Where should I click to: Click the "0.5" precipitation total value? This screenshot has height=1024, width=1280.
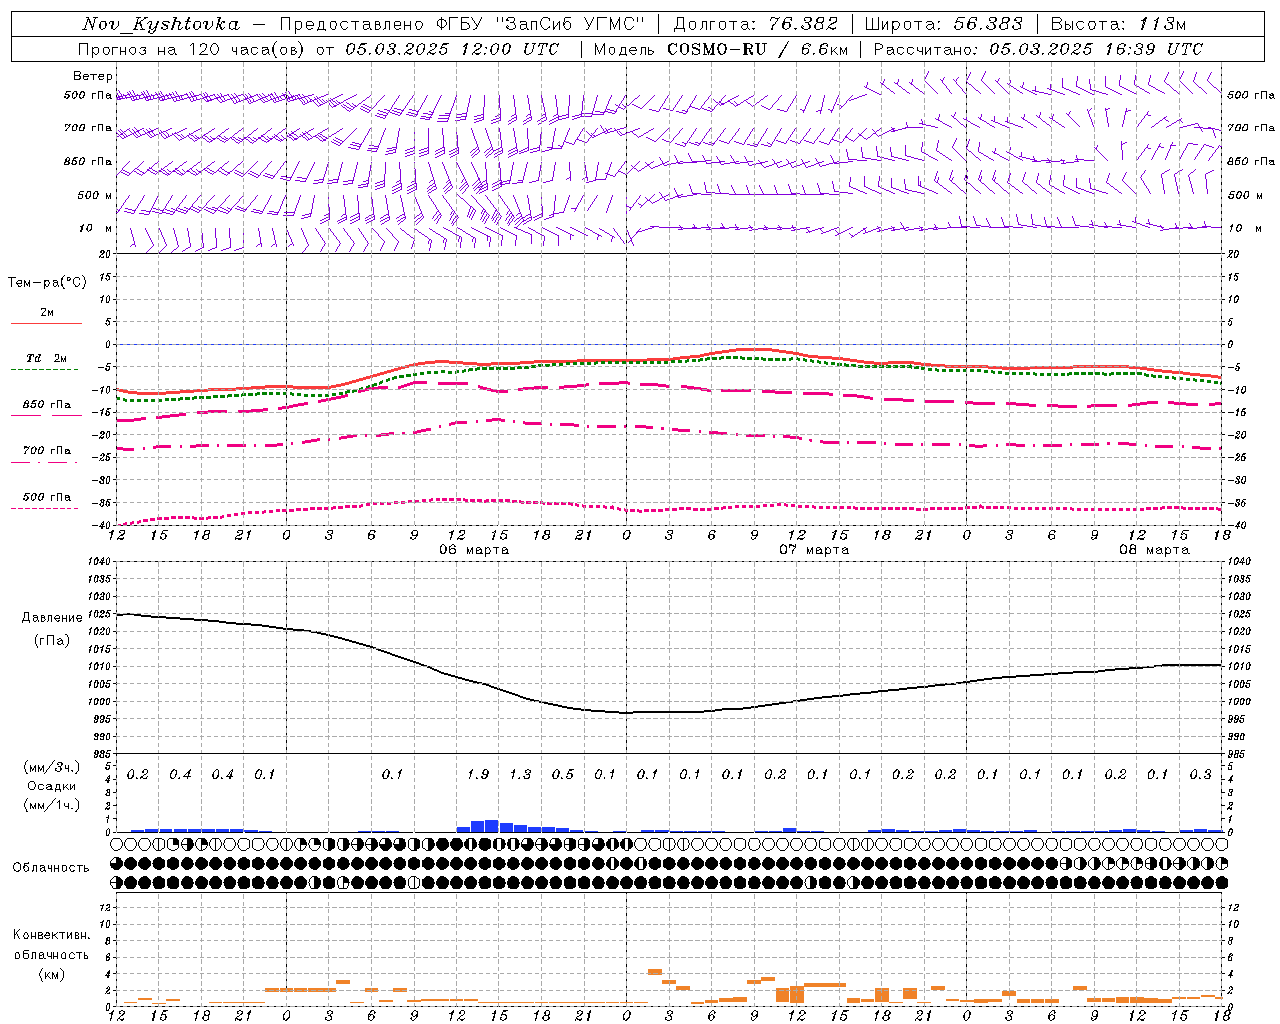point(563,774)
